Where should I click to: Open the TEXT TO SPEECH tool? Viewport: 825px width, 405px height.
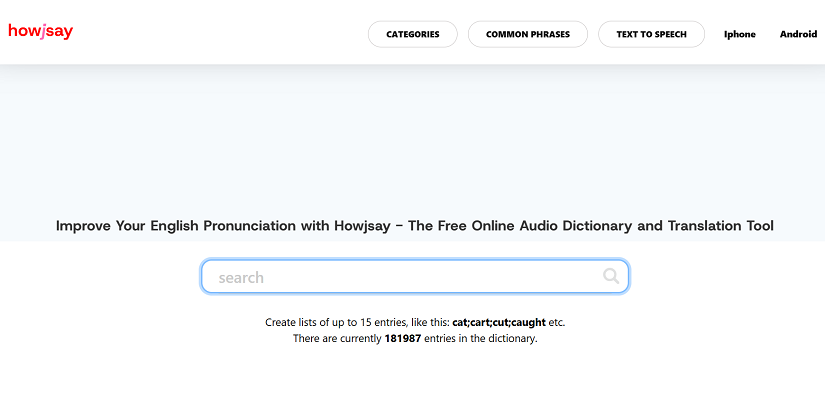point(651,34)
